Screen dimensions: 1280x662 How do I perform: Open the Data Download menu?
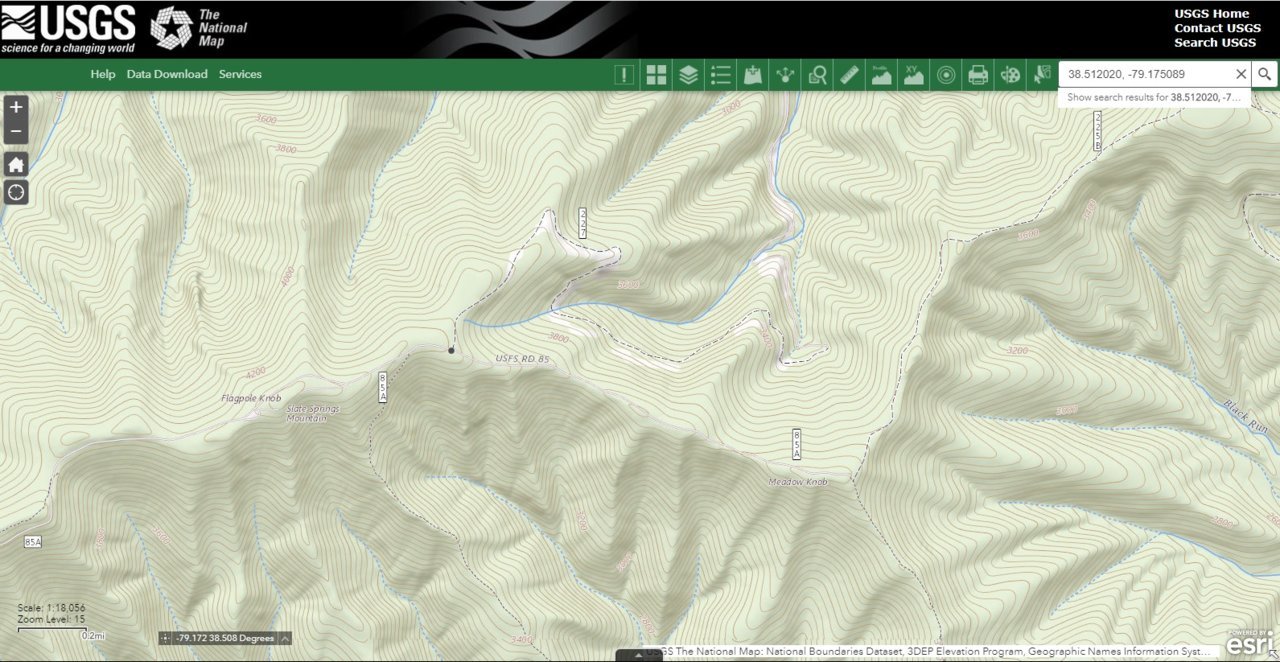pos(167,74)
